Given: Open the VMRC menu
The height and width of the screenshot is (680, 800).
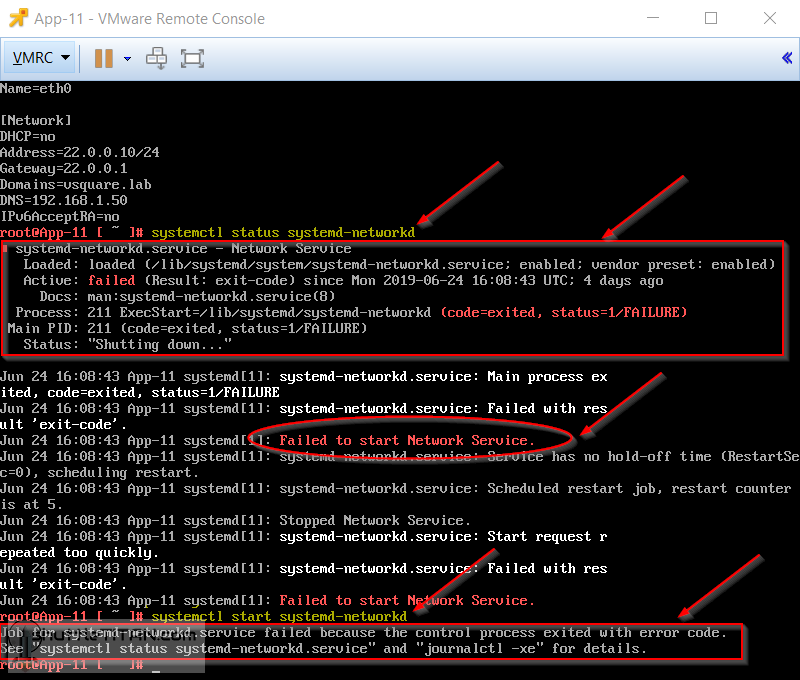Looking at the screenshot, I should pyautogui.click(x=32, y=58).
